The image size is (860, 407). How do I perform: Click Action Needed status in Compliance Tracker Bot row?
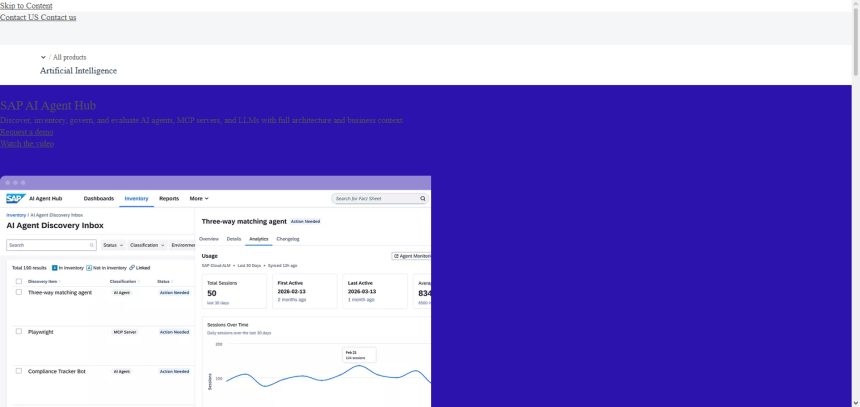pyautogui.click(x=174, y=371)
